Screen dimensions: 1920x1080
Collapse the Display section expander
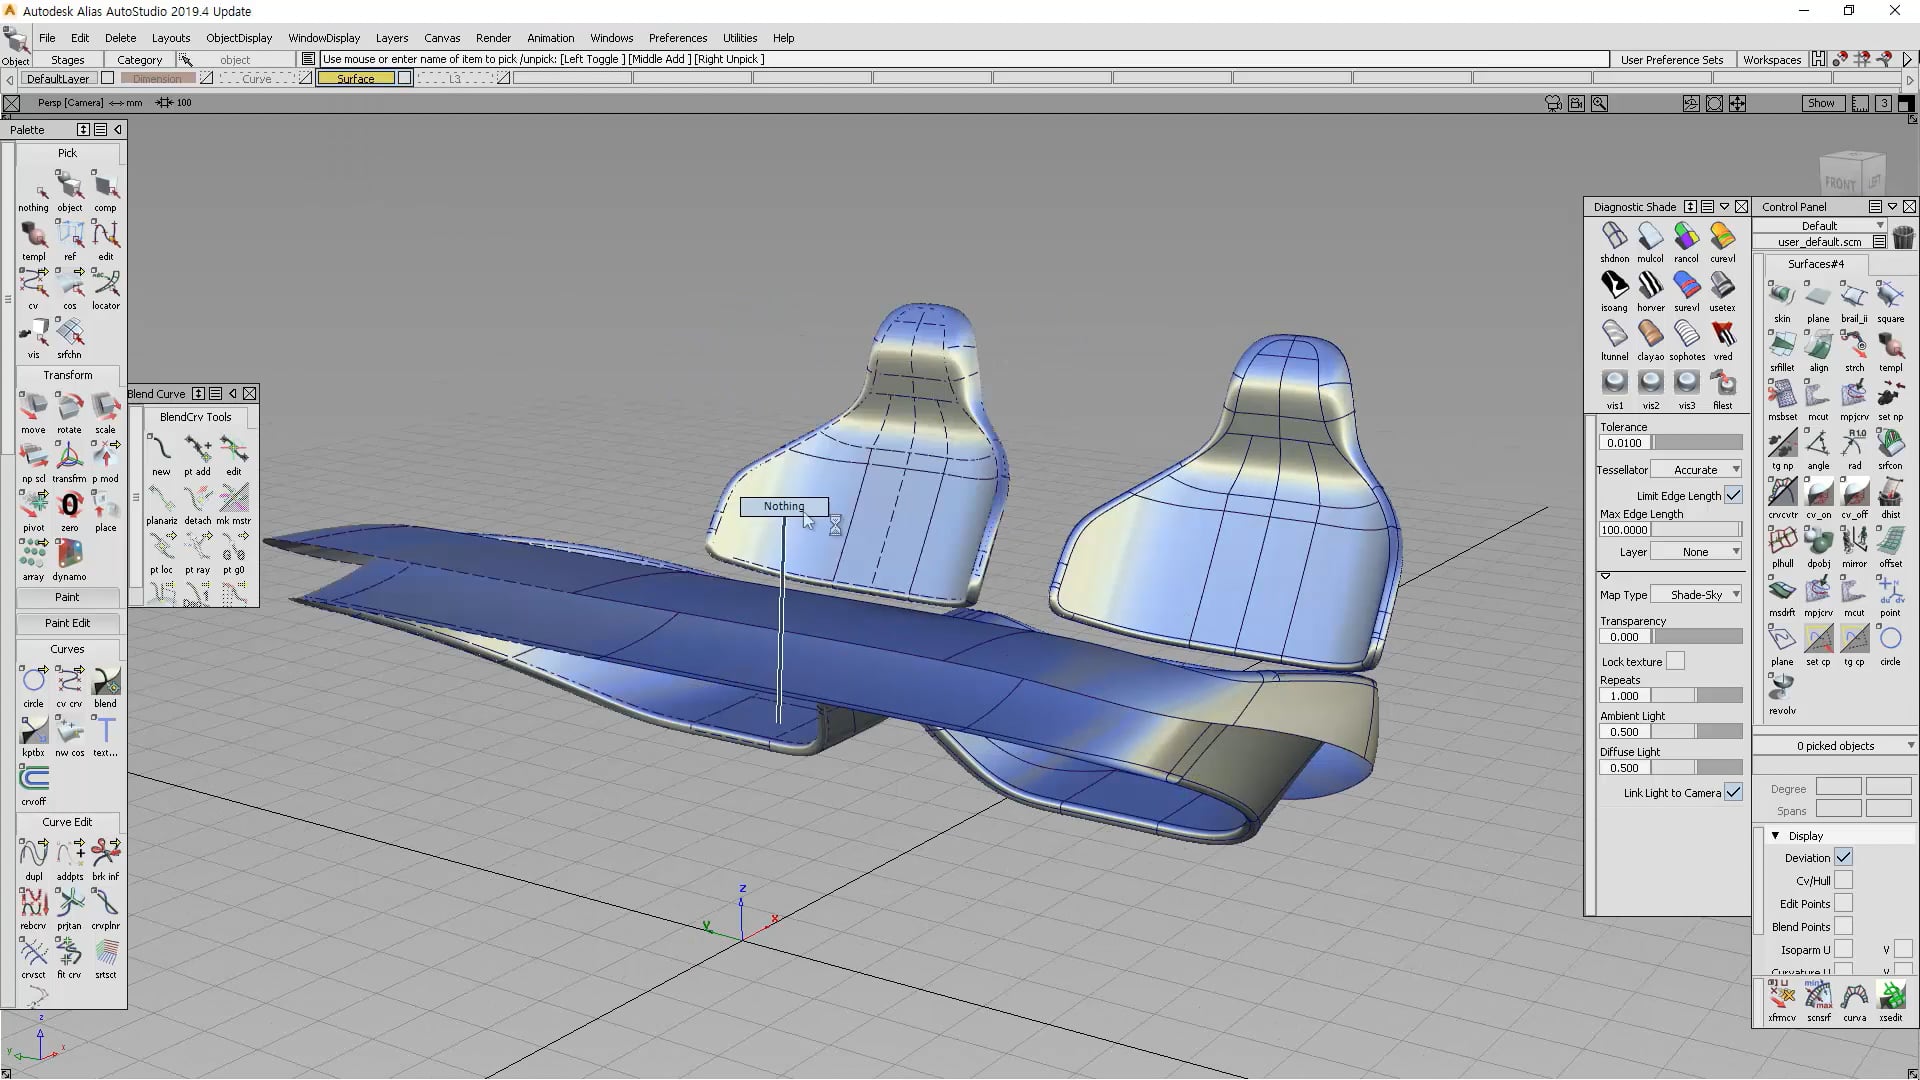click(x=1776, y=835)
